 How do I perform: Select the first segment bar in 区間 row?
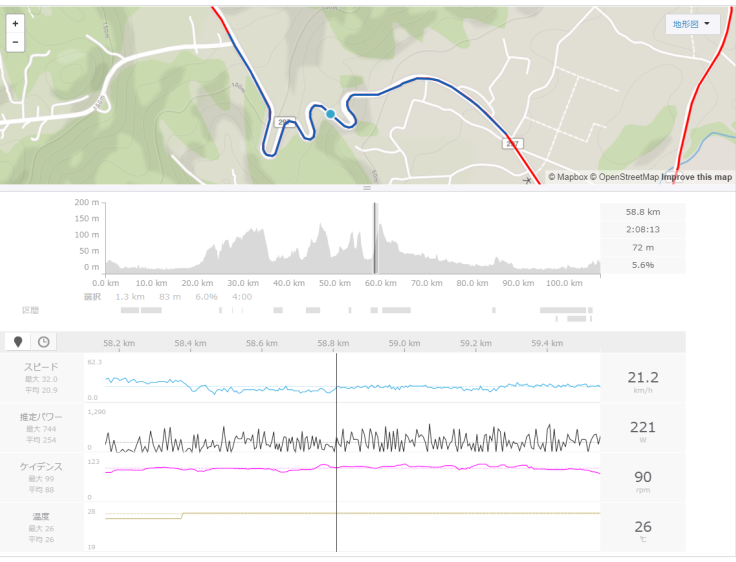[x=130, y=310]
